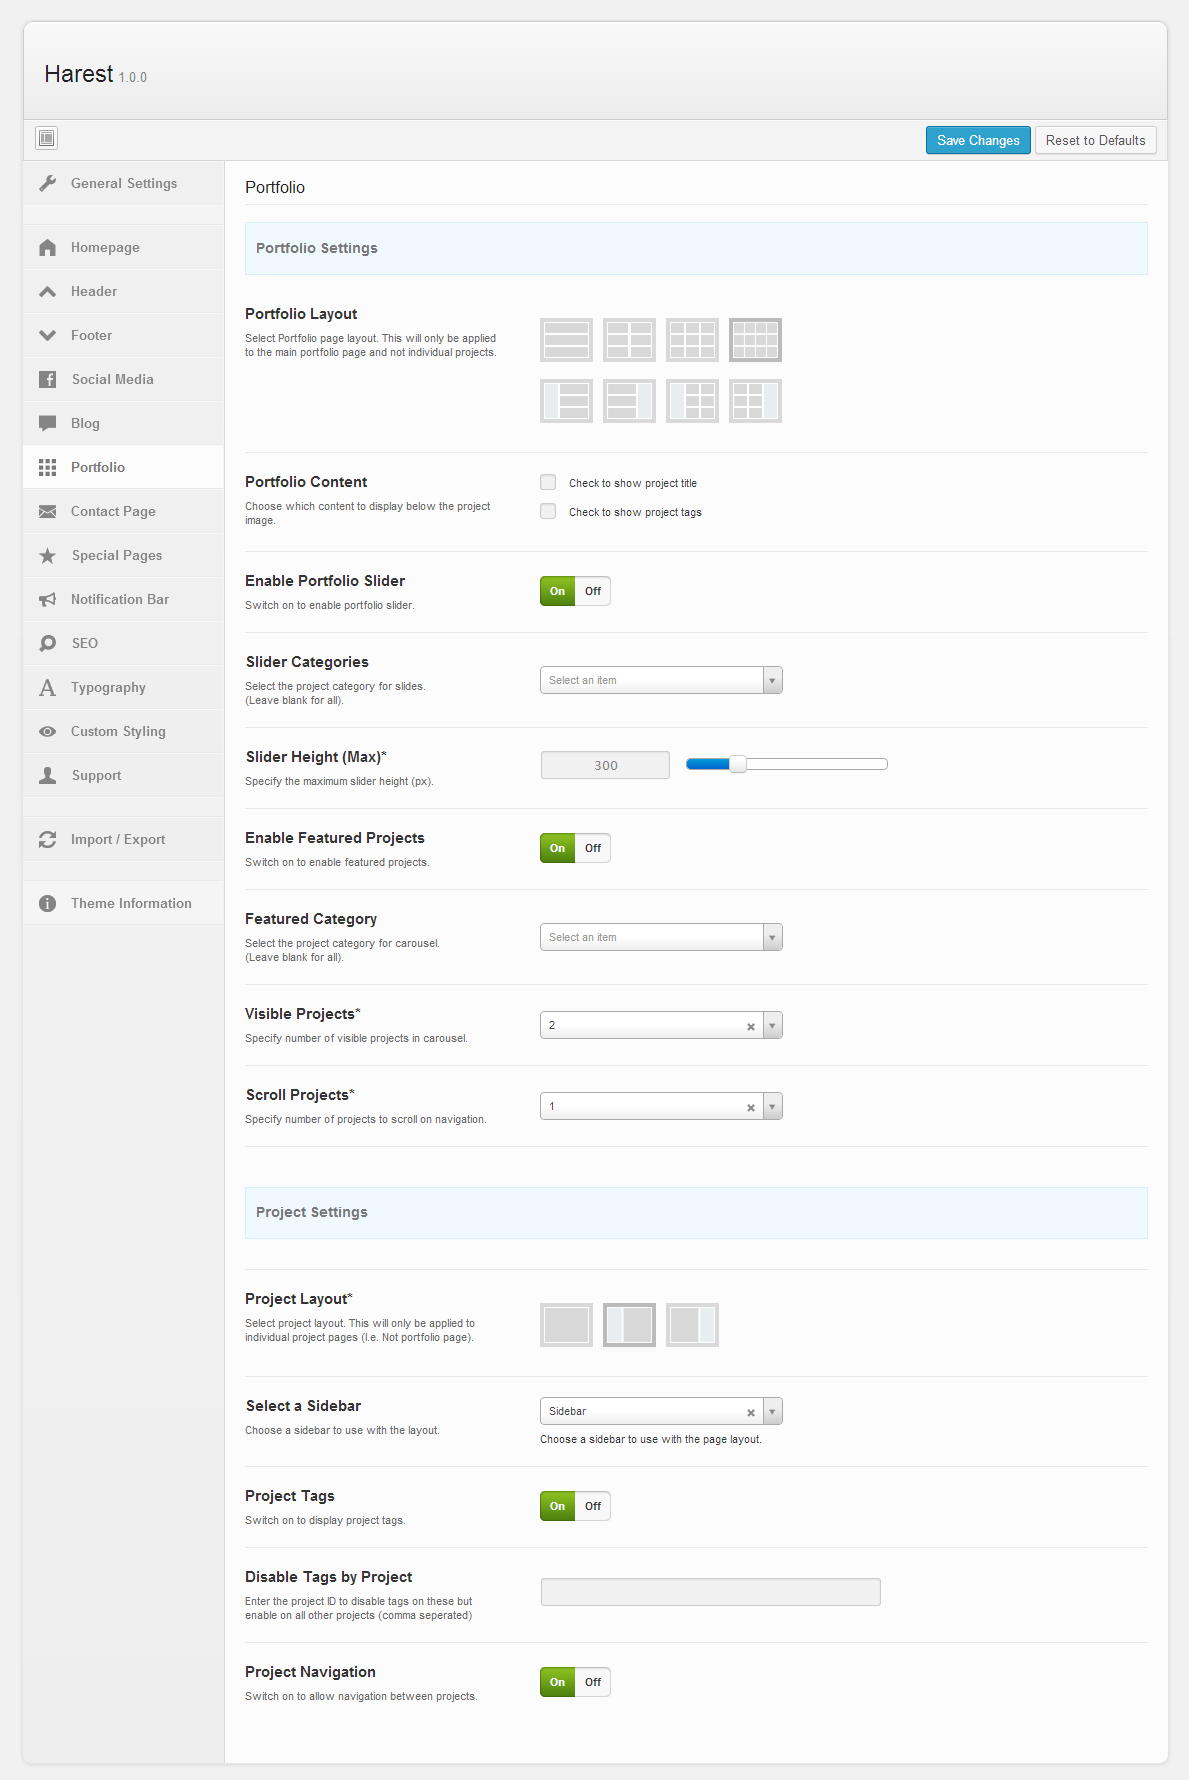Expand the Featured Category dropdown
Image resolution: width=1189 pixels, height=1780 pixels.
point(660,937)
